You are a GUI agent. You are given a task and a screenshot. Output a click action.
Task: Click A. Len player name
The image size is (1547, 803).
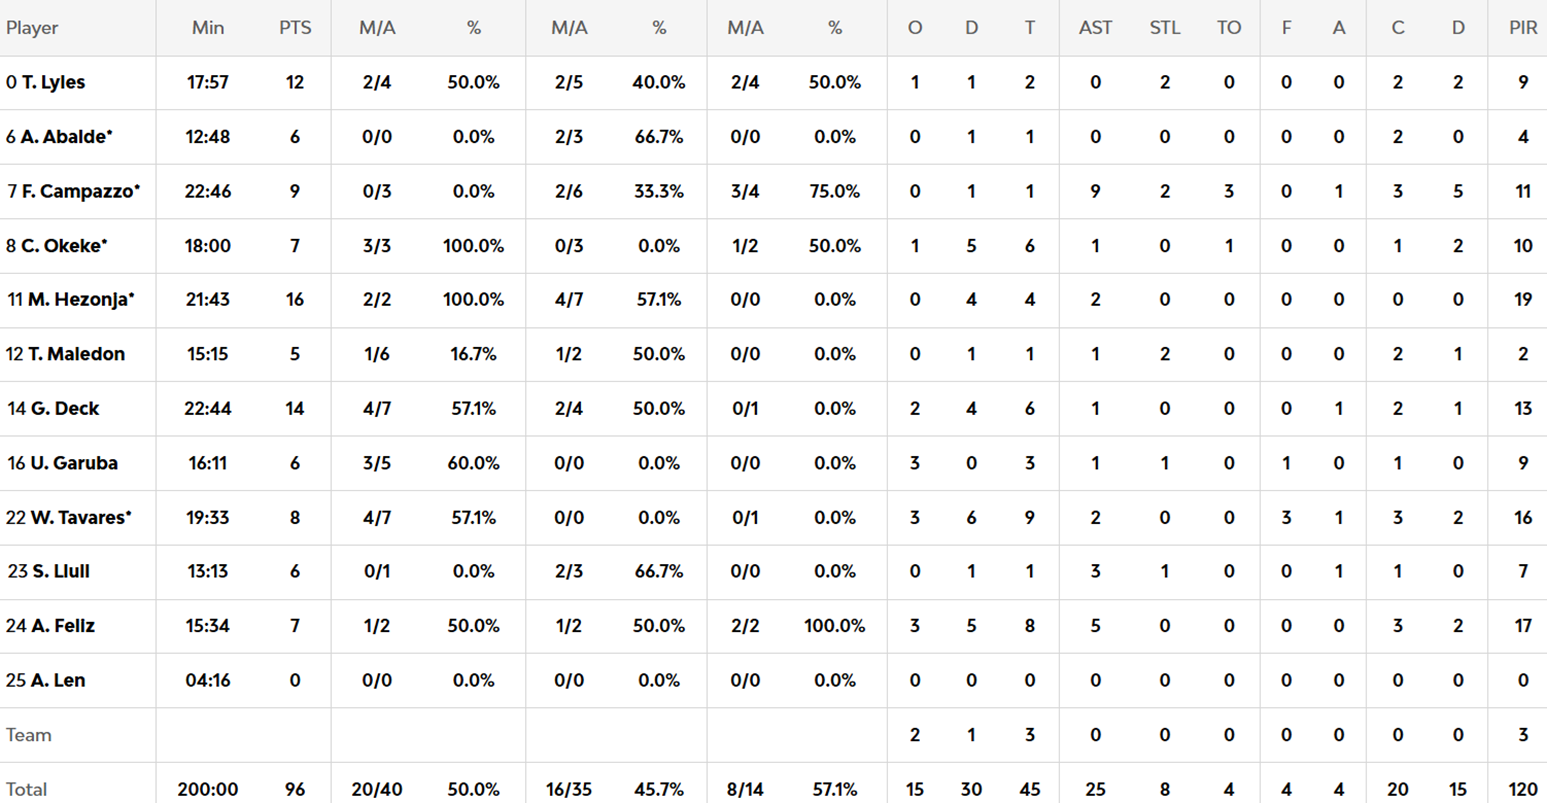(x=57, y=680)
